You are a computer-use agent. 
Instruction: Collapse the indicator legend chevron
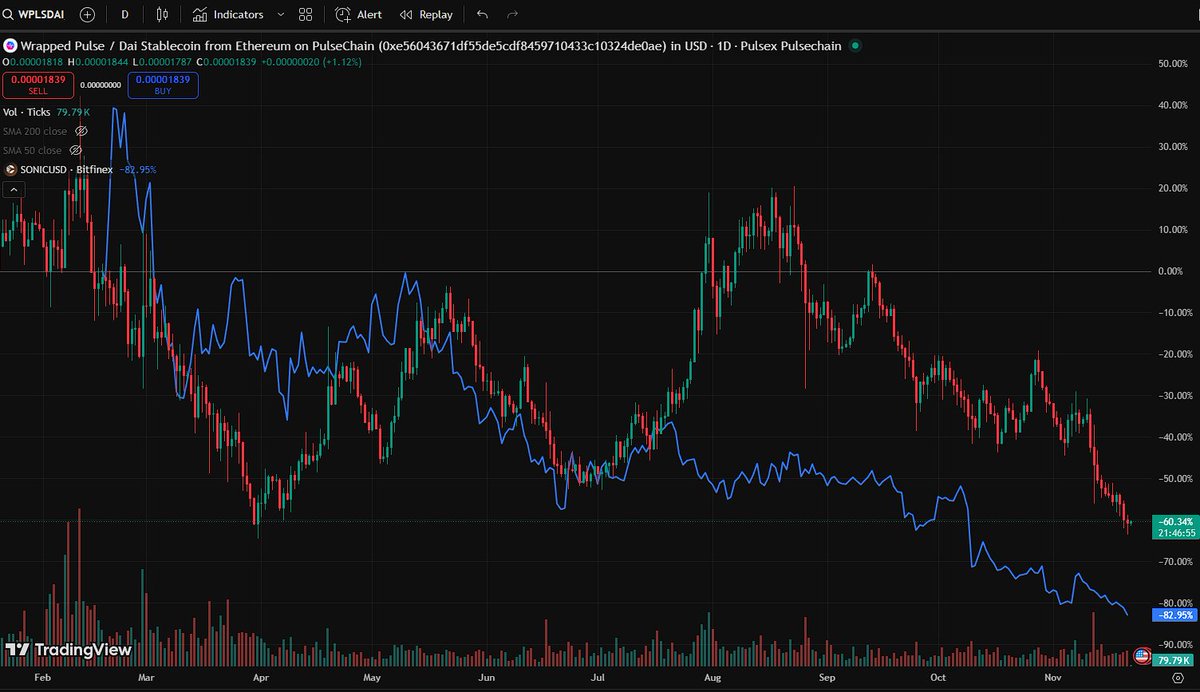[x=13, y=188]
